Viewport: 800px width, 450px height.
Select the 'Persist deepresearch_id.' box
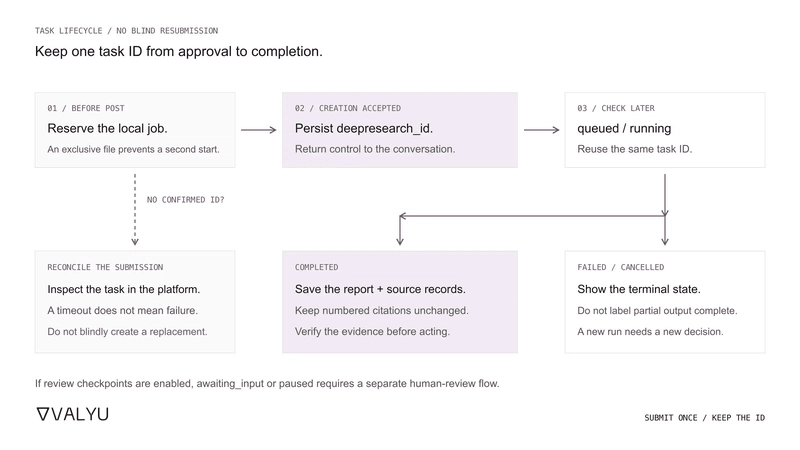point(400,130)
